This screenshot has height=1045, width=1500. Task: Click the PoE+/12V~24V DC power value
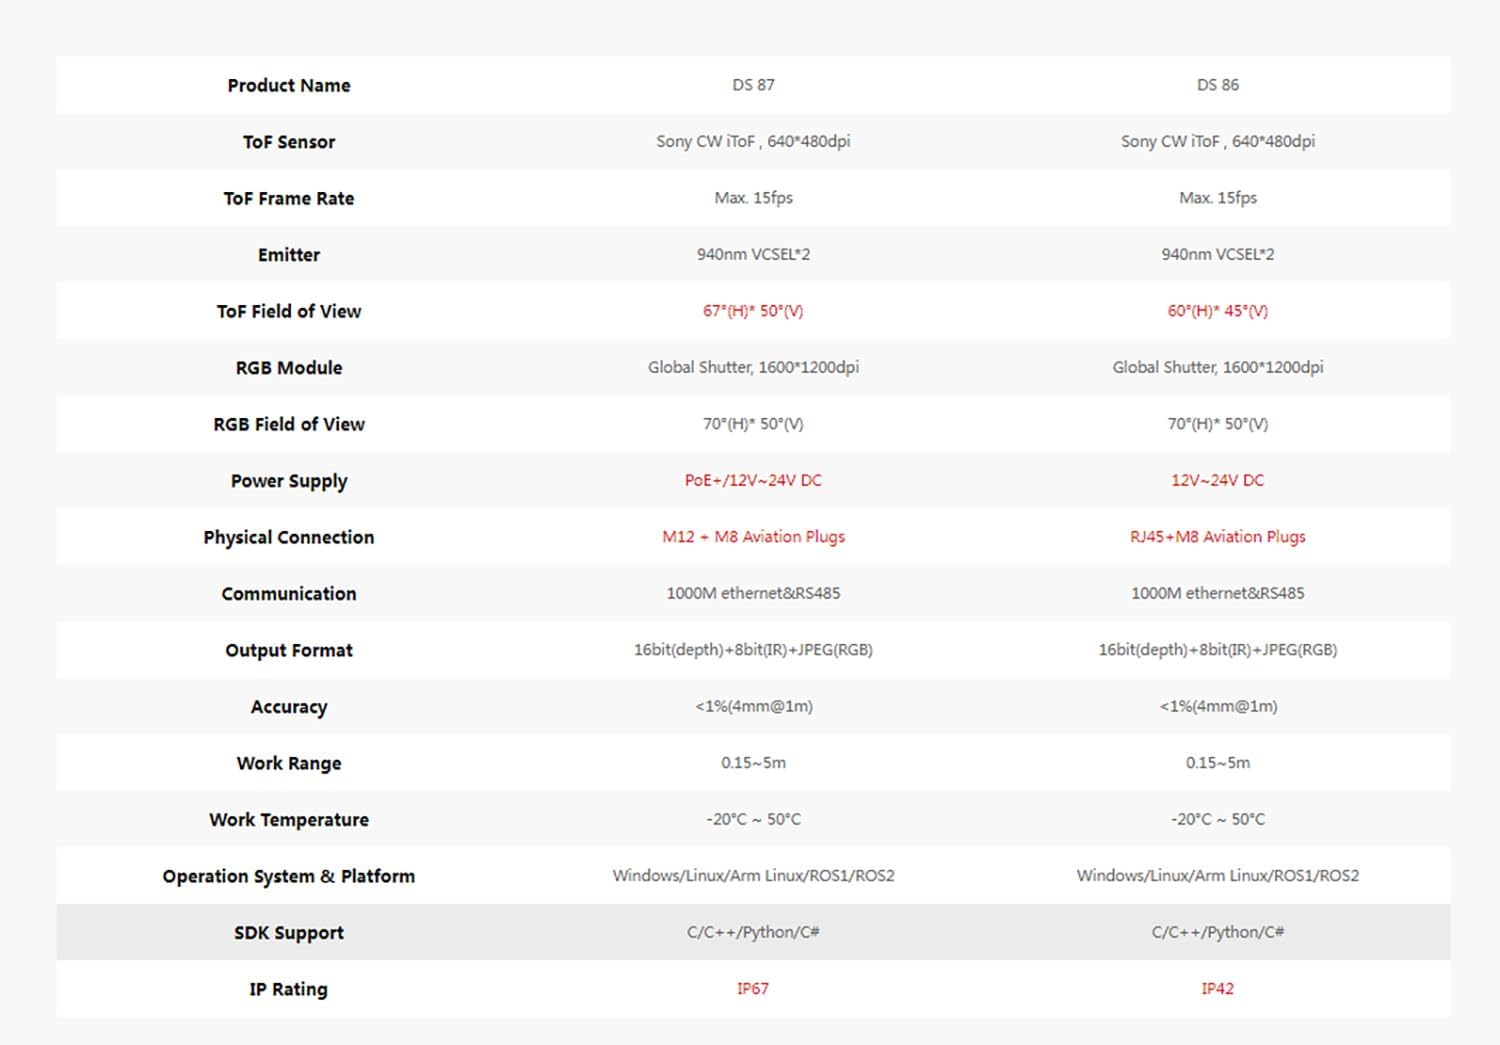tap(753, 481)
